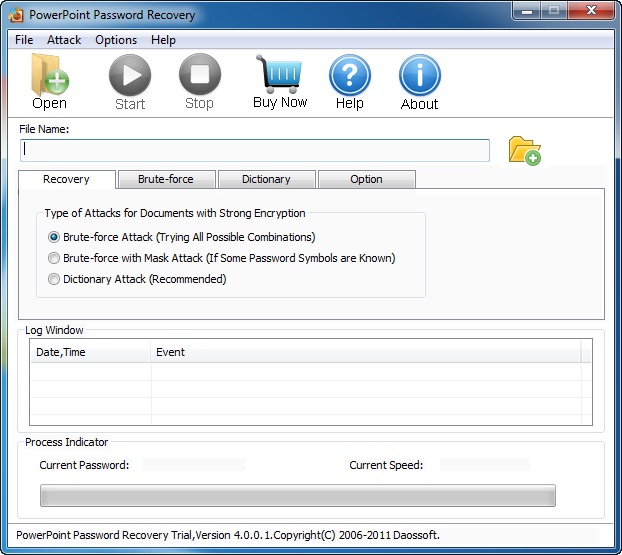This screenshot has height=555, width=622.
Task: Switch to the Dictionary tab
Action: click(266, 180)
